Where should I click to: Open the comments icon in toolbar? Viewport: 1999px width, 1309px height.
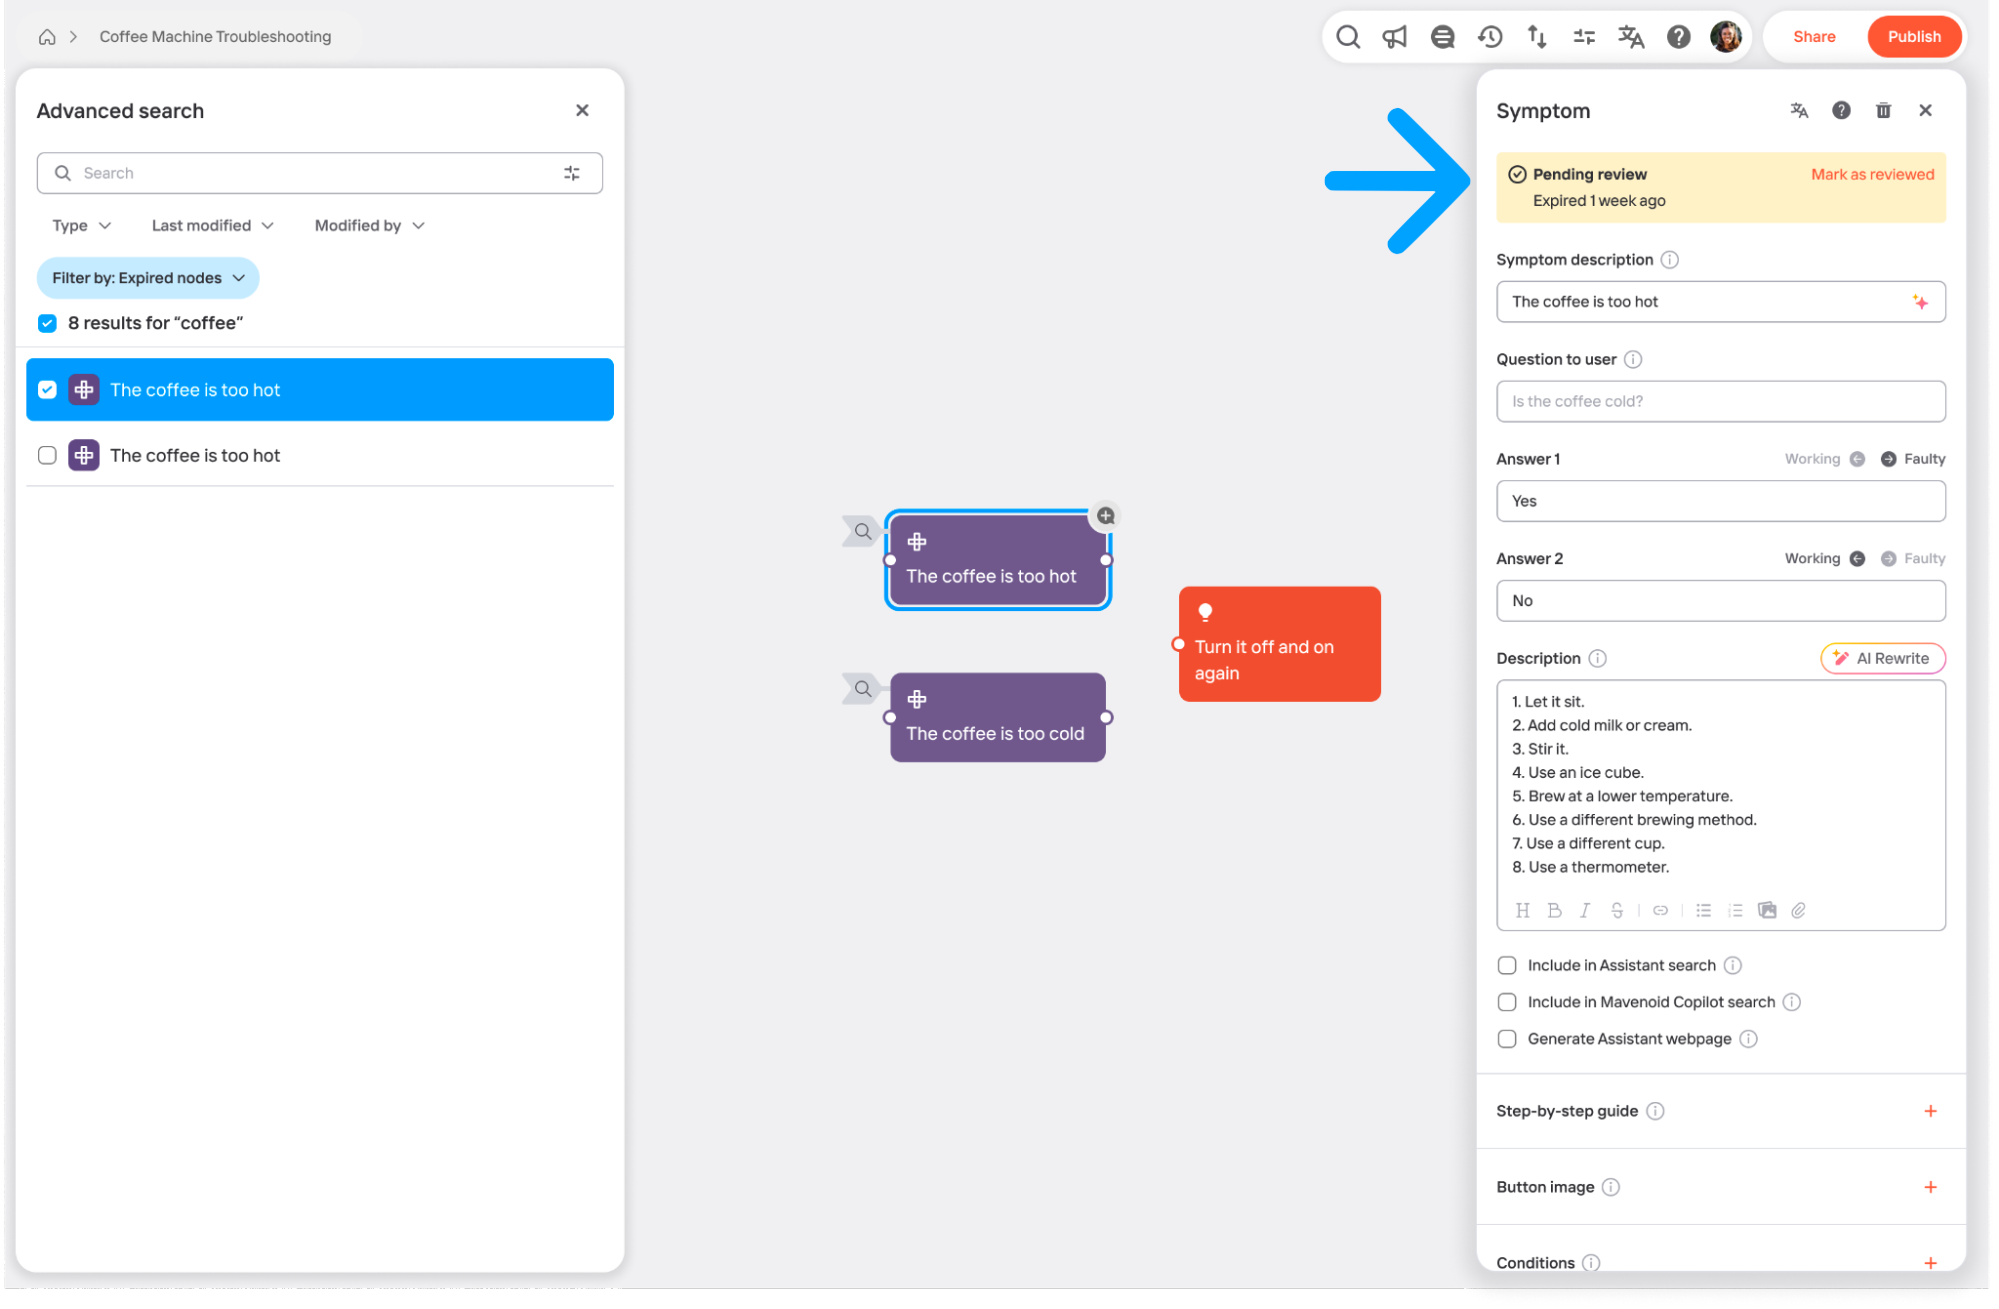1442,37
